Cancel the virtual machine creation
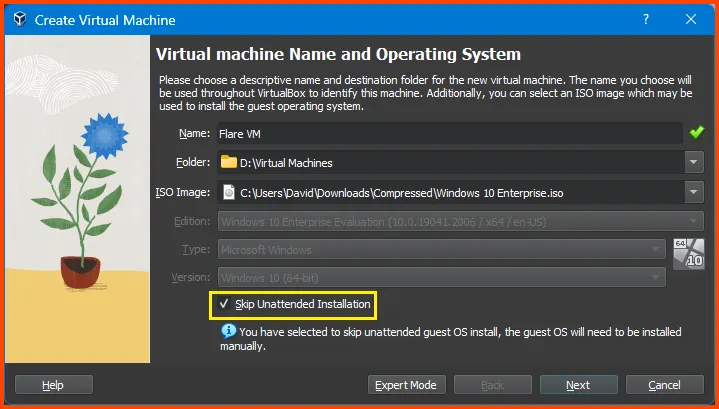Viewport: 719px width, 409px height. [664, 385]
